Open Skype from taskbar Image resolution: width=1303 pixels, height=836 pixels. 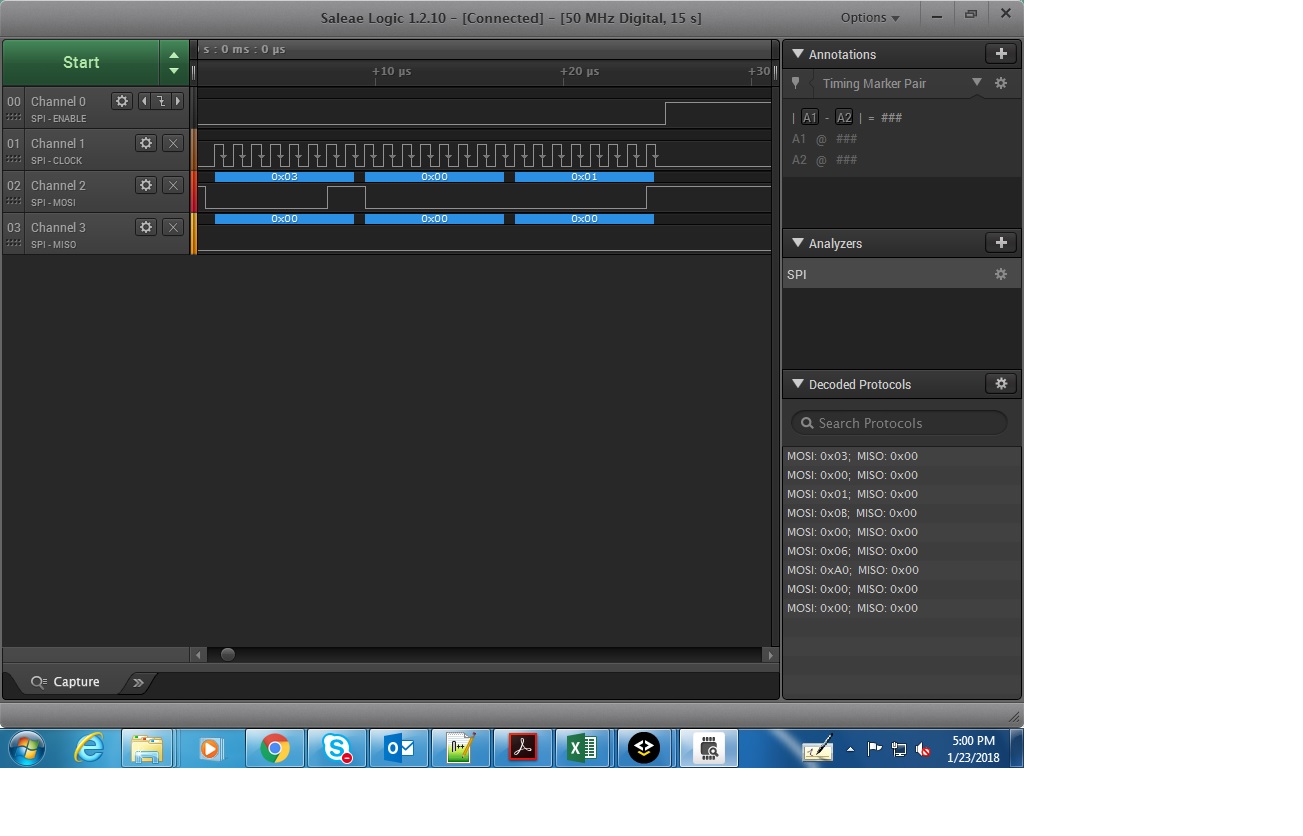(336, 748)
